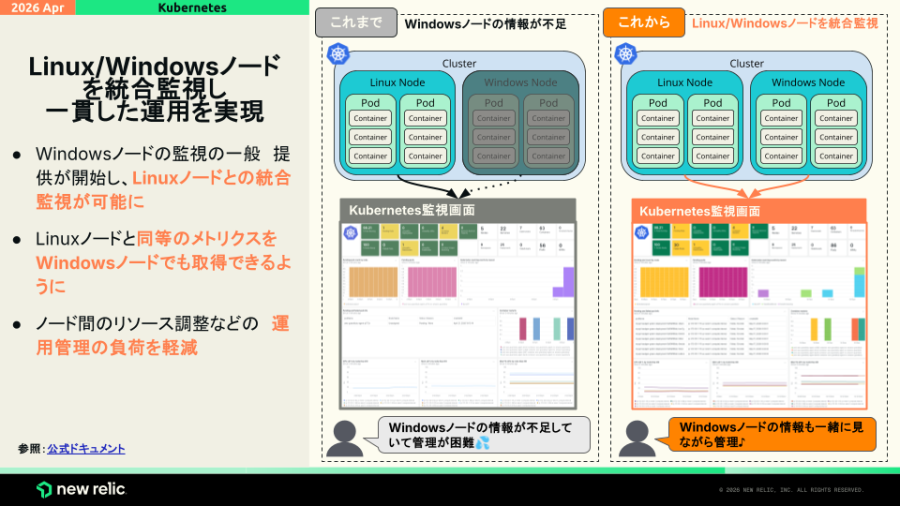This screenshot has height=506, width=900.
Task: Open the orange-framed Kubernetes dashboard screenshot
Action: (x=749, y=316)
